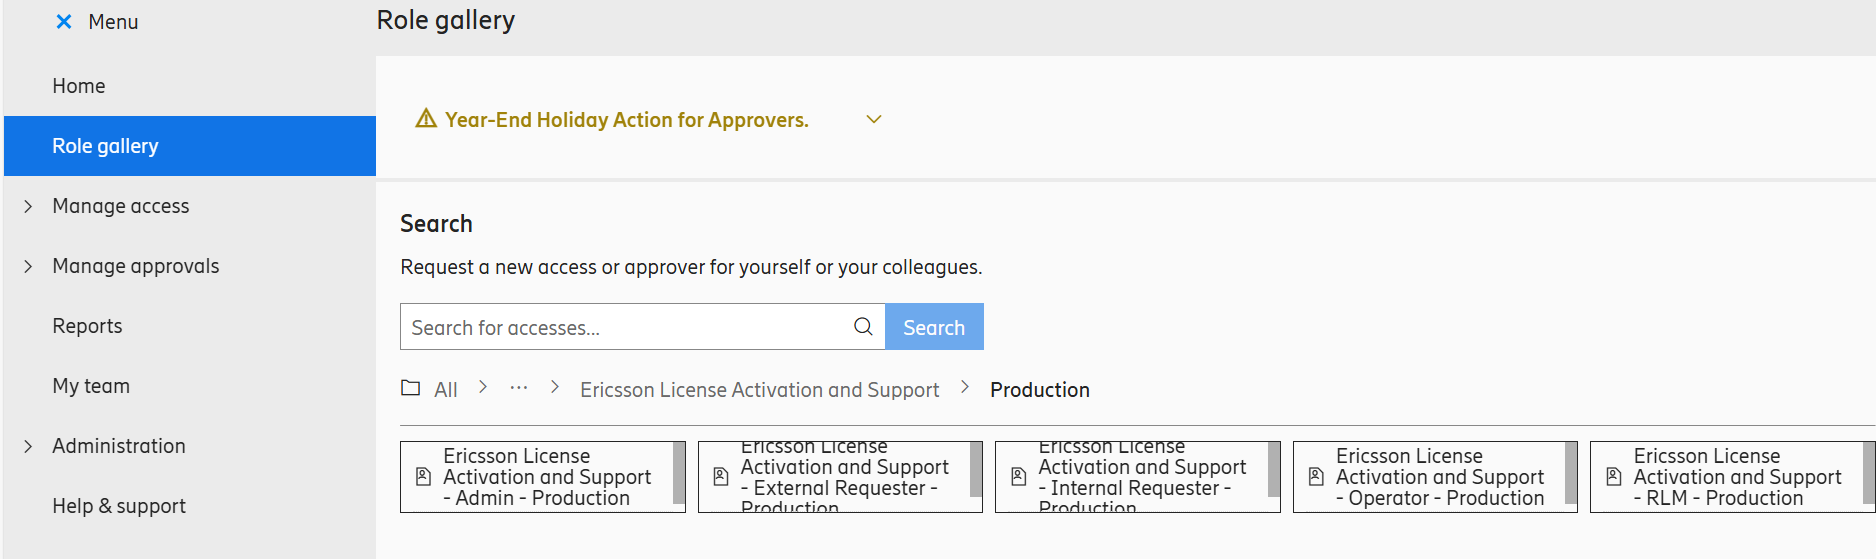Focus the Search for accesses input field
The height and width of the screenshot is (559, 1876).
pos(625,327)
